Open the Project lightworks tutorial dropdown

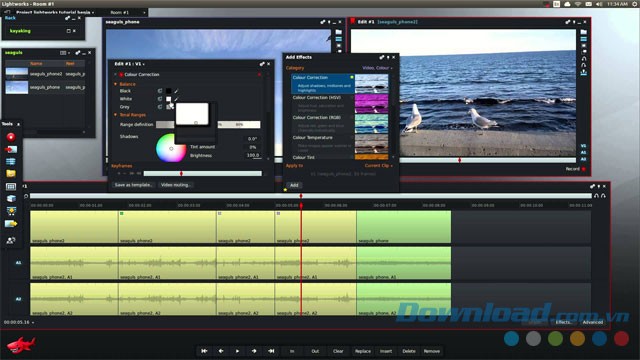point(55,12)
